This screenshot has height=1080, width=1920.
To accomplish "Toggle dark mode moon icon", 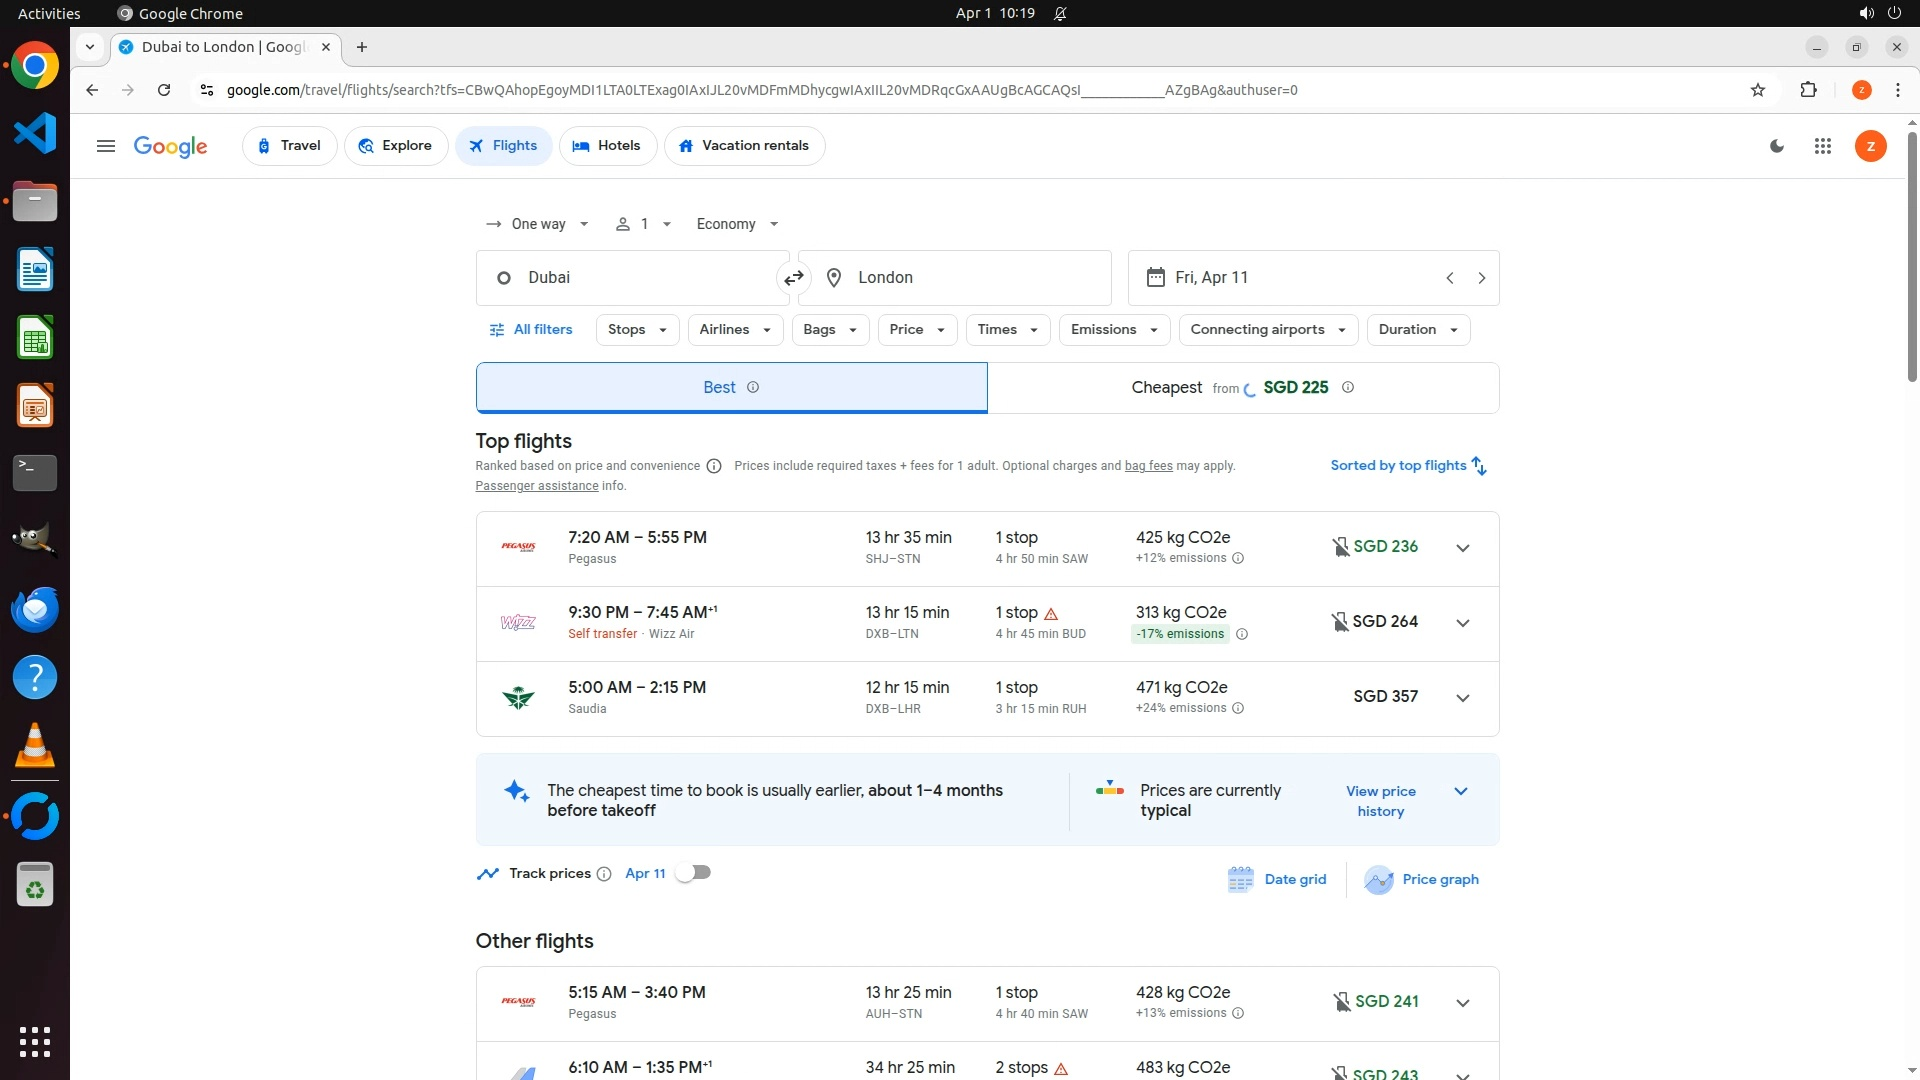I will tap(1777, 146).
